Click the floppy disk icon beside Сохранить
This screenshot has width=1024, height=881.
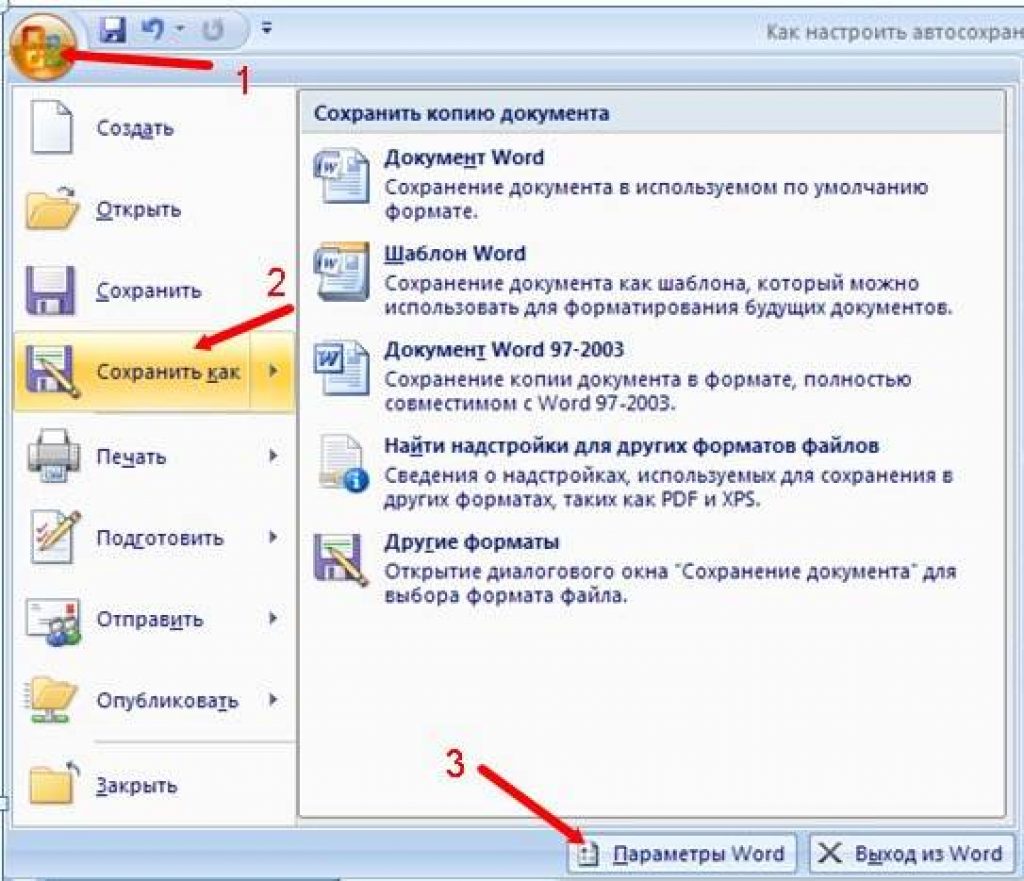click(50, 291)
